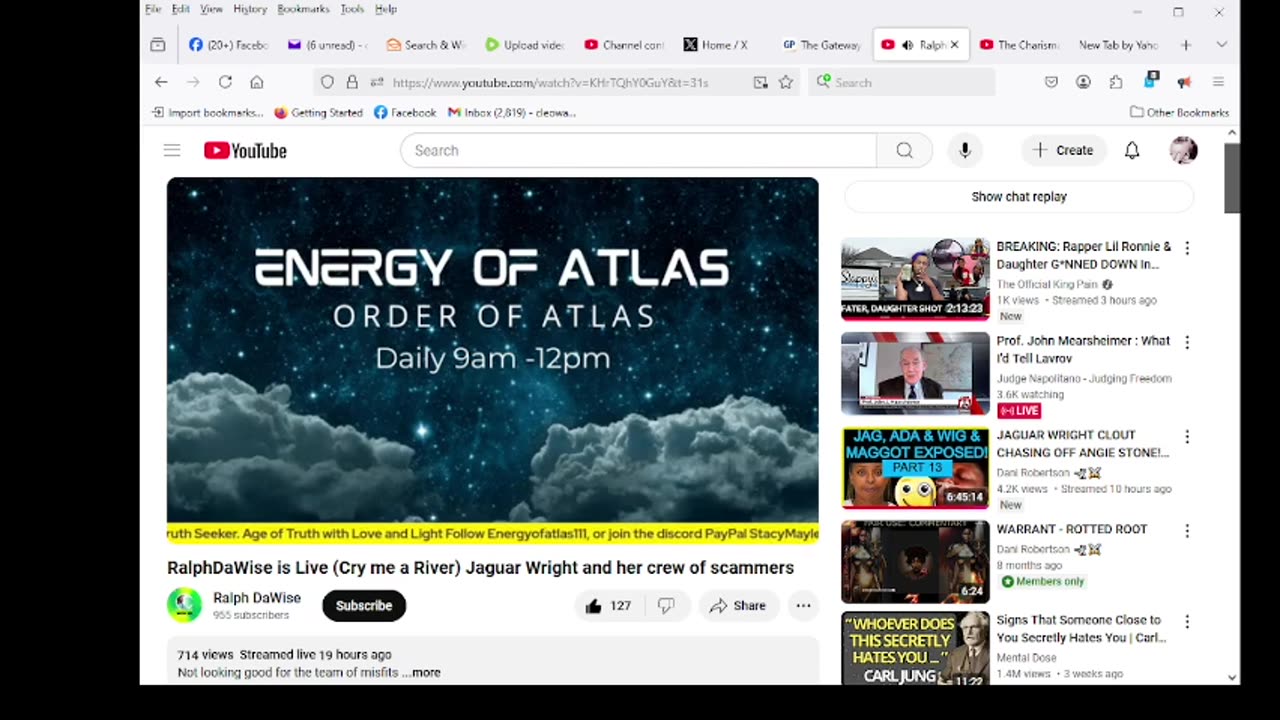Image resolution: width=1280 pixels, height=720 pixels.
Task: Like the video with thumbs up
Action: pos(608,606)
